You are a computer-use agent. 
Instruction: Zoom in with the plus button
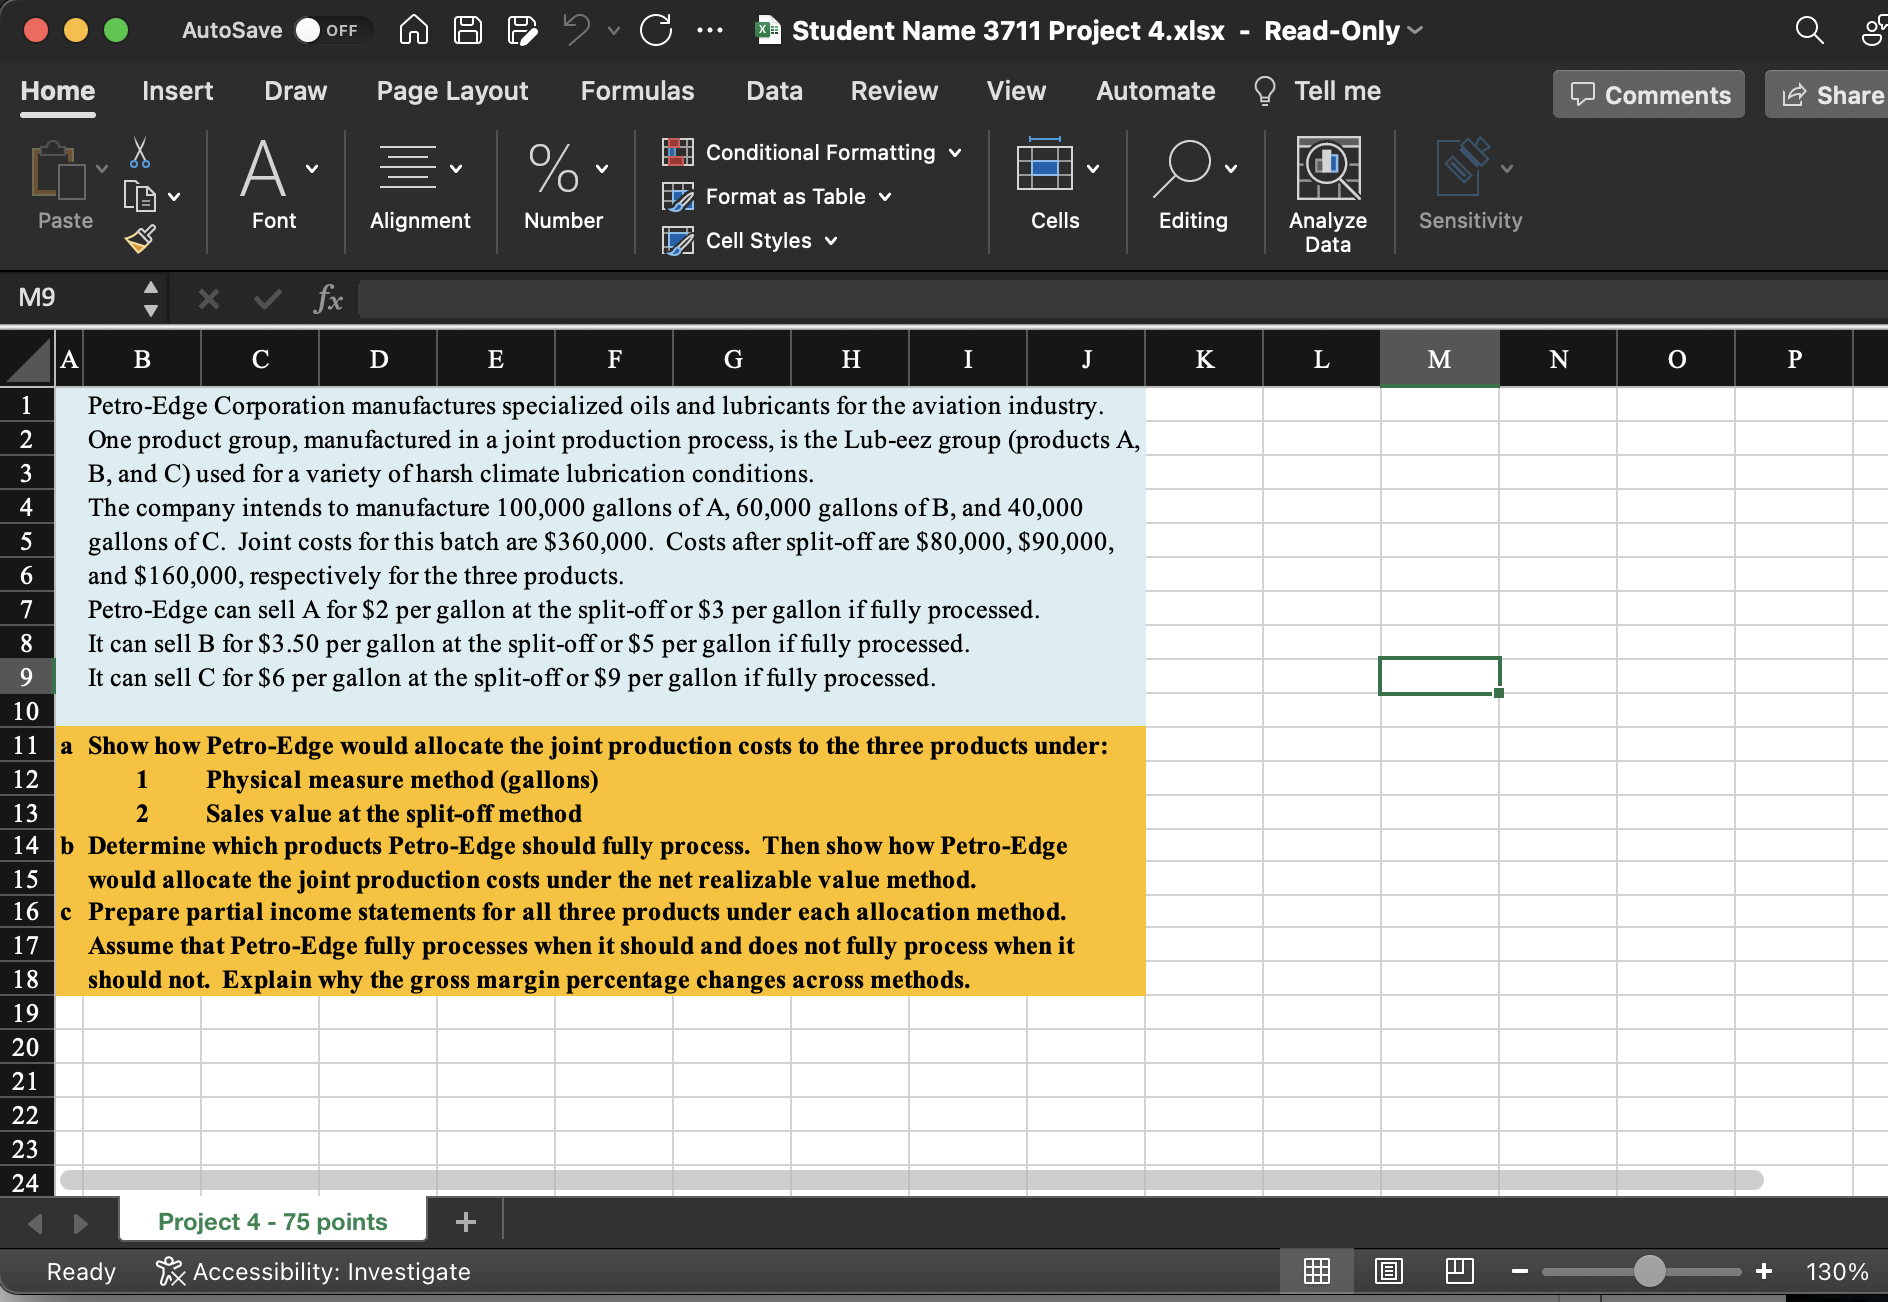point(1764,1271)
